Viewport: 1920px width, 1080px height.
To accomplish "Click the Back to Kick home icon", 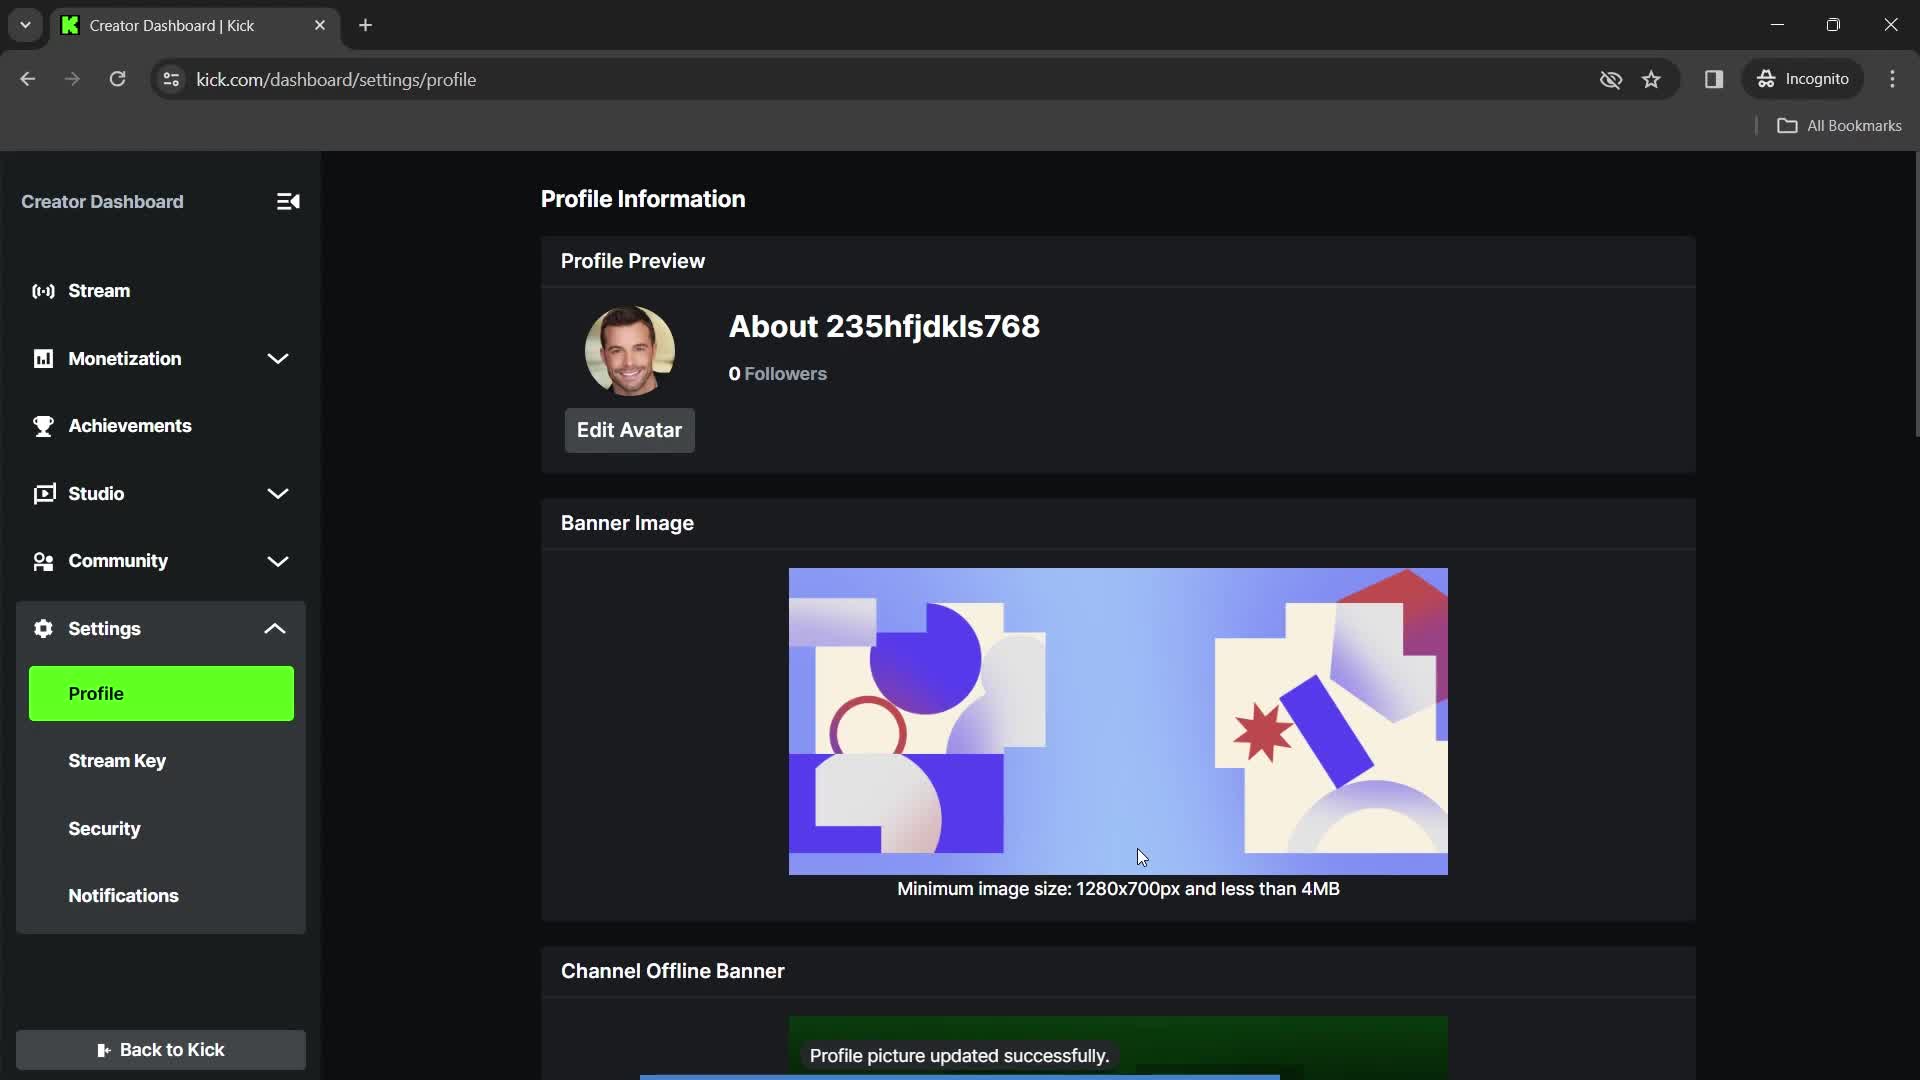I will tap(103, 1050).
